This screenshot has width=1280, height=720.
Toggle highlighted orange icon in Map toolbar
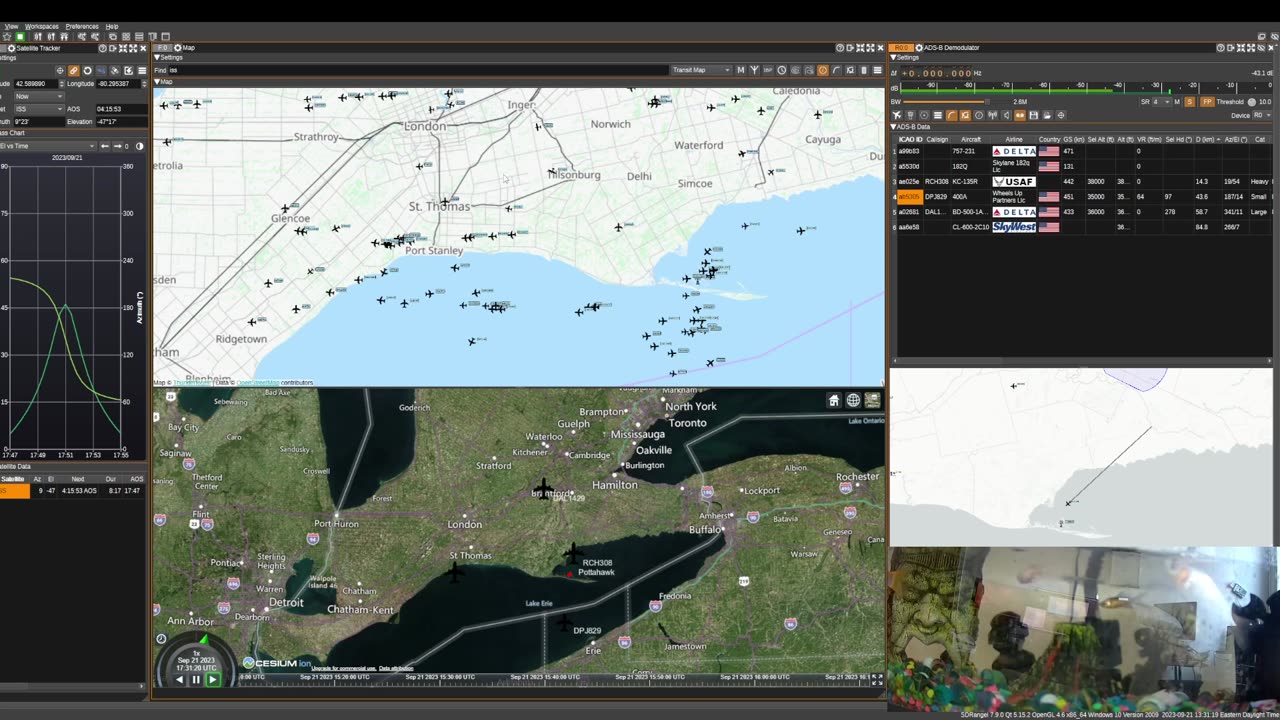823,70
